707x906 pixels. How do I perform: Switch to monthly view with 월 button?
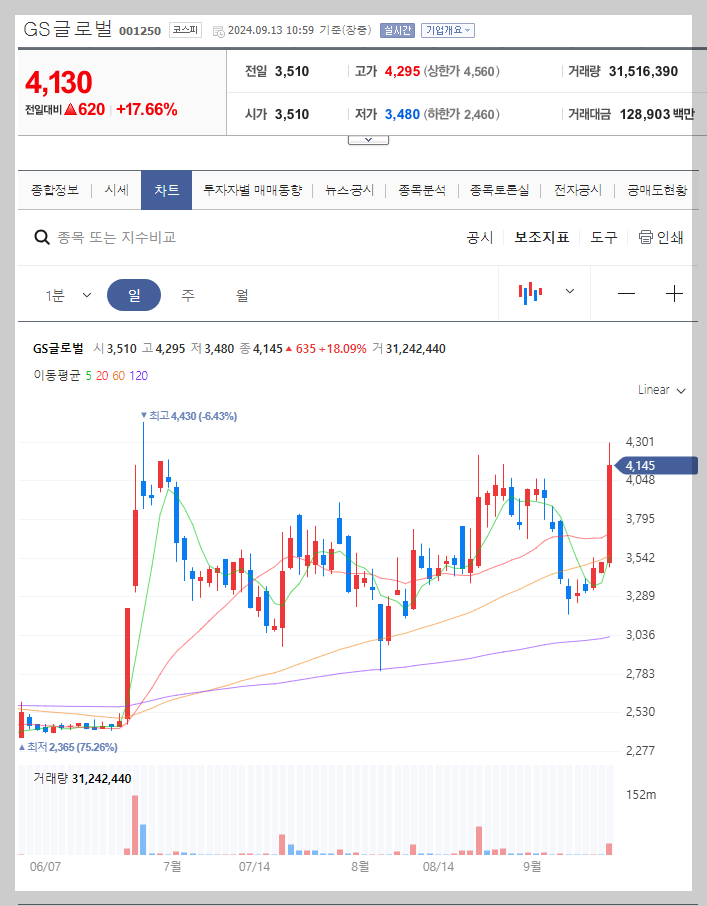click(x=243, y=293)
